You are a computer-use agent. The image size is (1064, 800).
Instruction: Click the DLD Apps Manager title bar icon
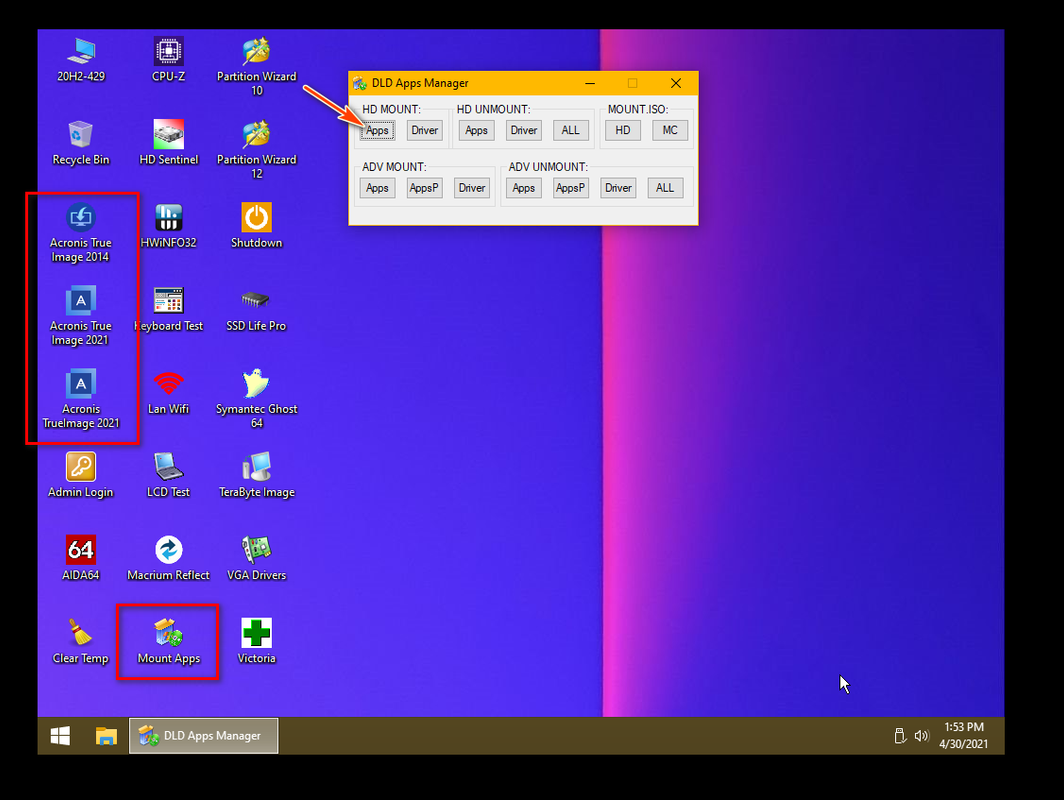(x=360, y=83)
